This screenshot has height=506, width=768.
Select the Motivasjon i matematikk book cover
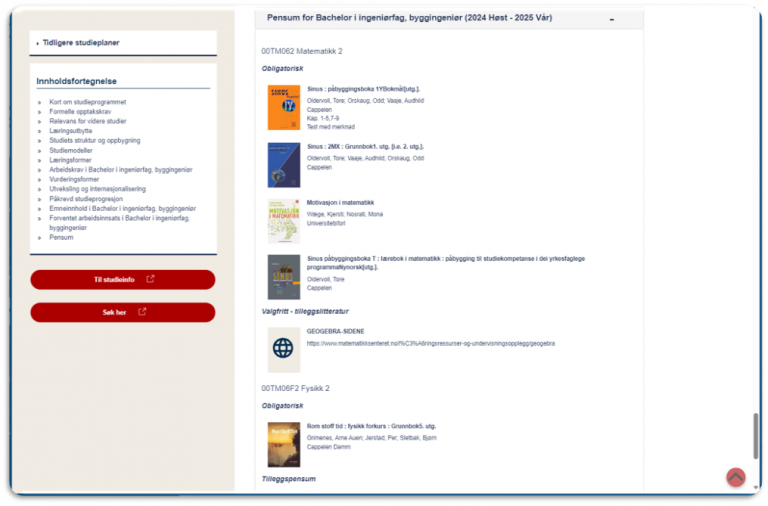(x=283, y=221)
